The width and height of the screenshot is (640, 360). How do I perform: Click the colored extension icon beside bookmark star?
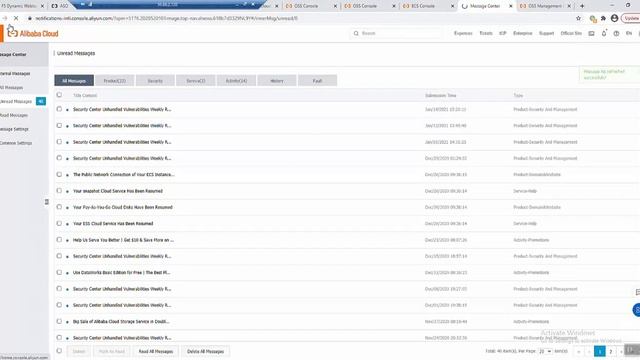(593, 18)
